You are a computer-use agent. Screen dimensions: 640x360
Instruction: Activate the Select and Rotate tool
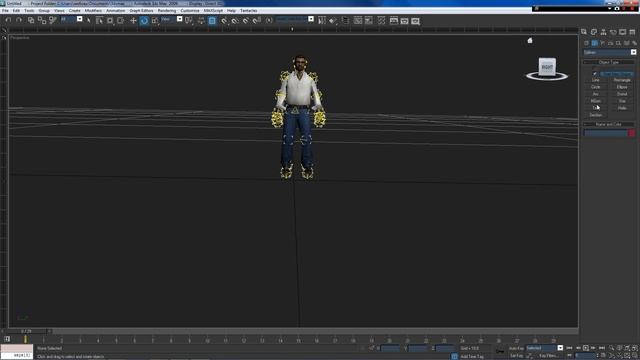point(144,20)
